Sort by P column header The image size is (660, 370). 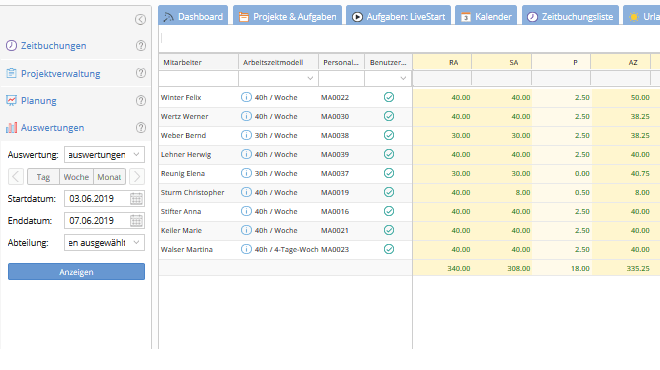pos(561,62)
